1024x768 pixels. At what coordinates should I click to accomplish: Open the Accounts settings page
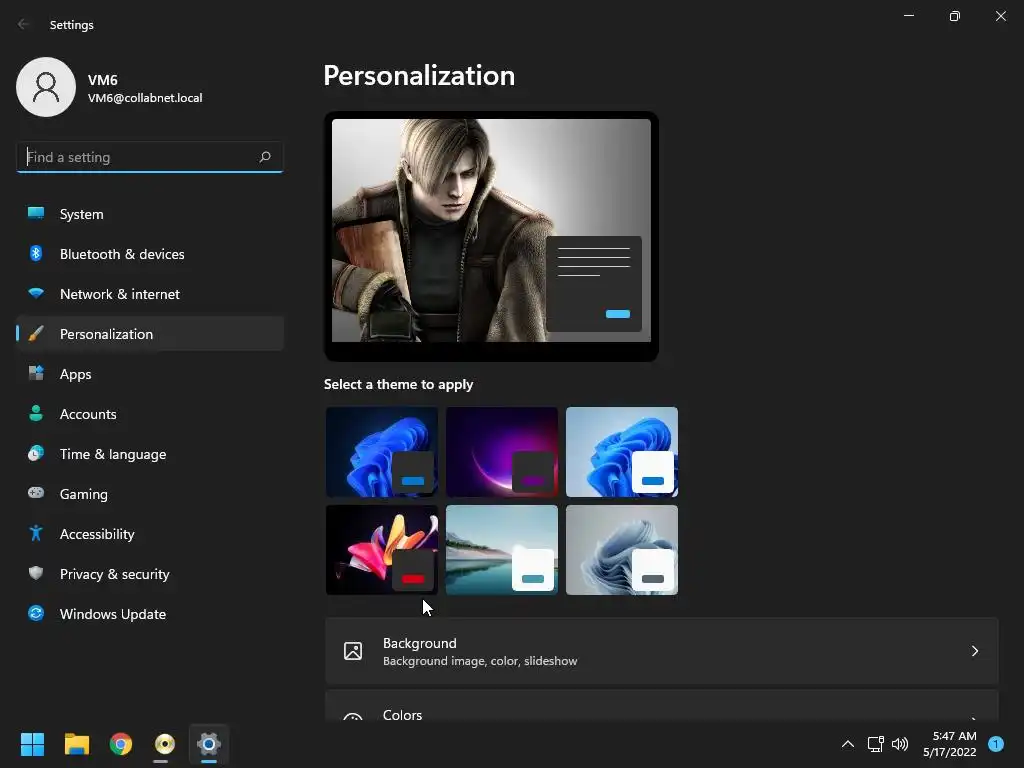(x=150, y=413)
